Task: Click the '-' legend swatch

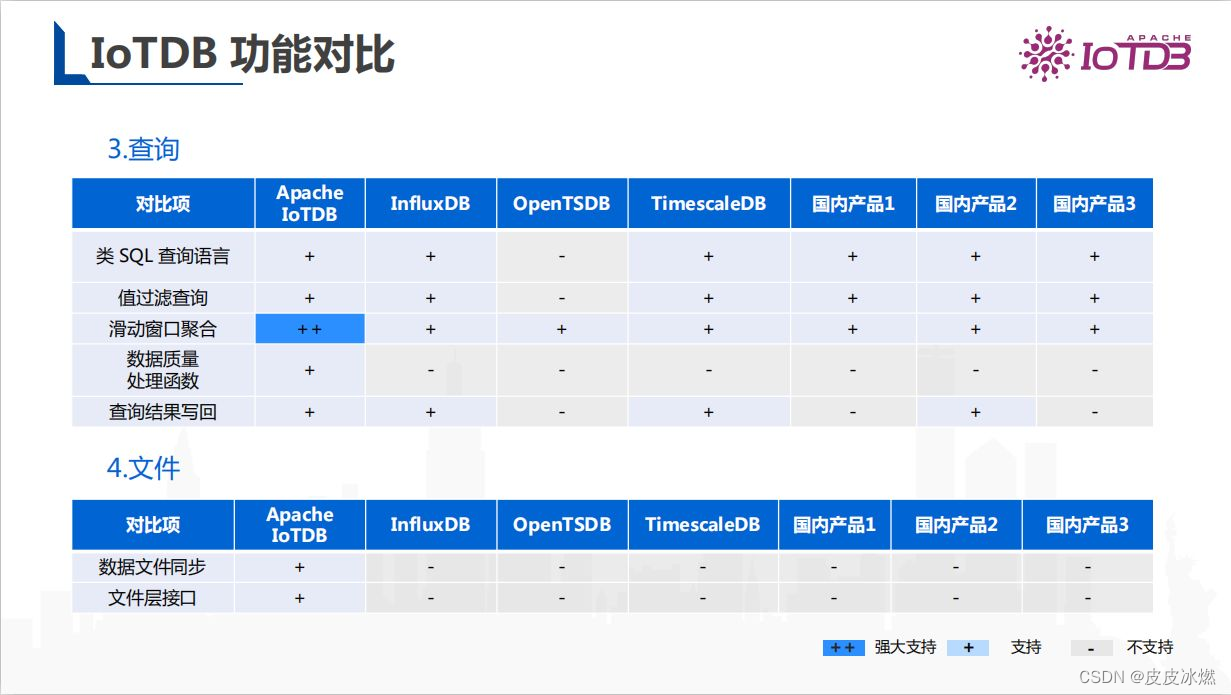Action: [x=1091, y=648]
